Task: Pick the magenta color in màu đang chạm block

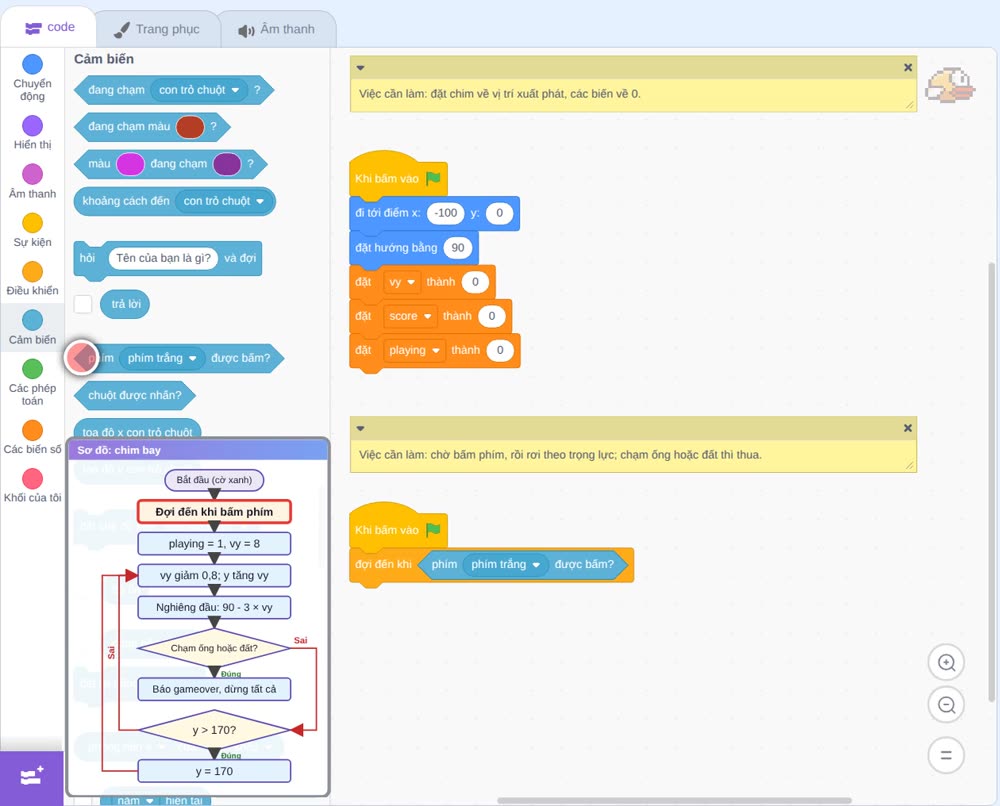Action: [x=131, y=164]
